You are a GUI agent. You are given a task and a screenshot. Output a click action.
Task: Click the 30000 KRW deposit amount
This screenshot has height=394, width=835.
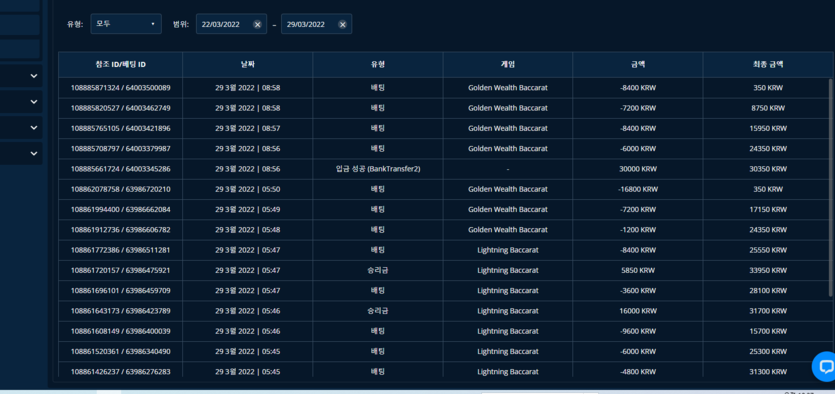638,169
